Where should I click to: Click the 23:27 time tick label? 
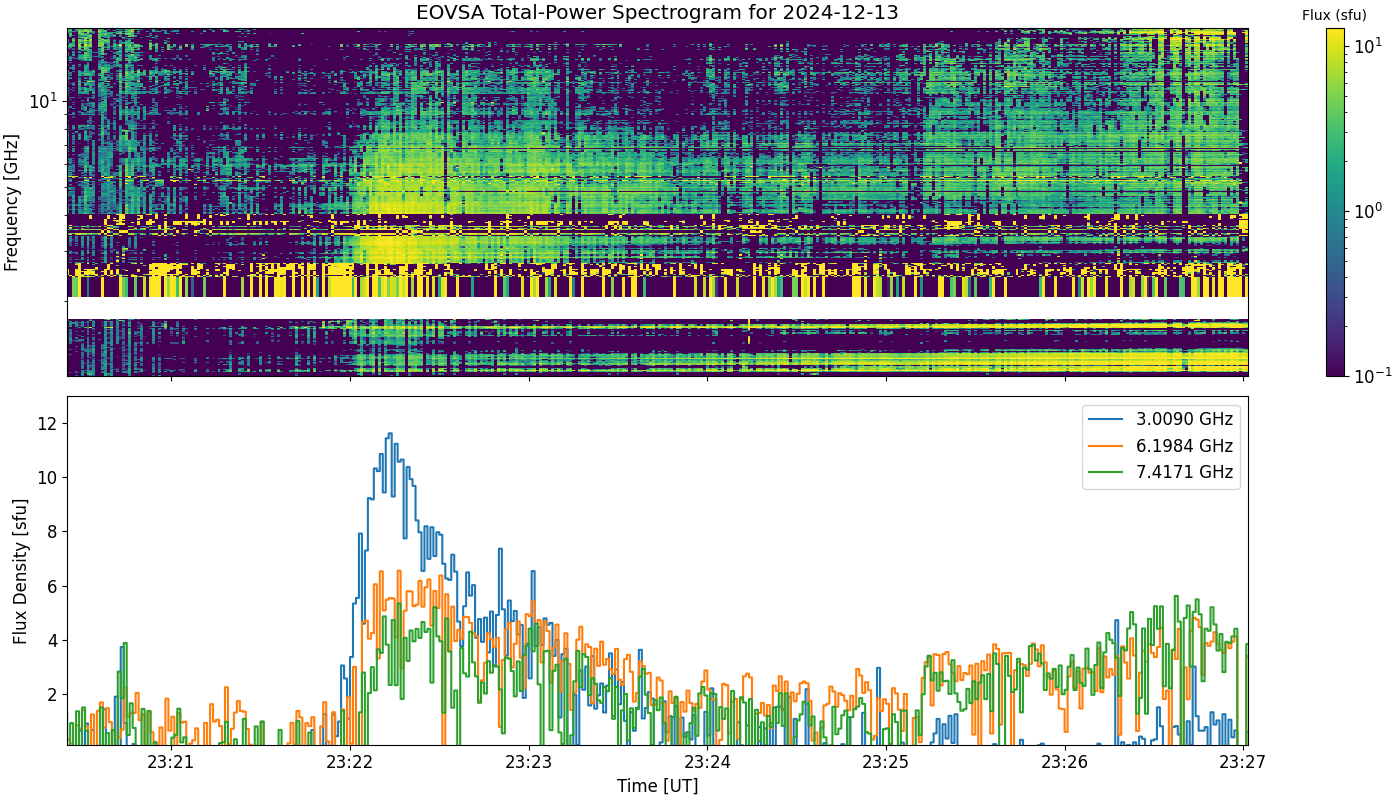coord(1244,762)
